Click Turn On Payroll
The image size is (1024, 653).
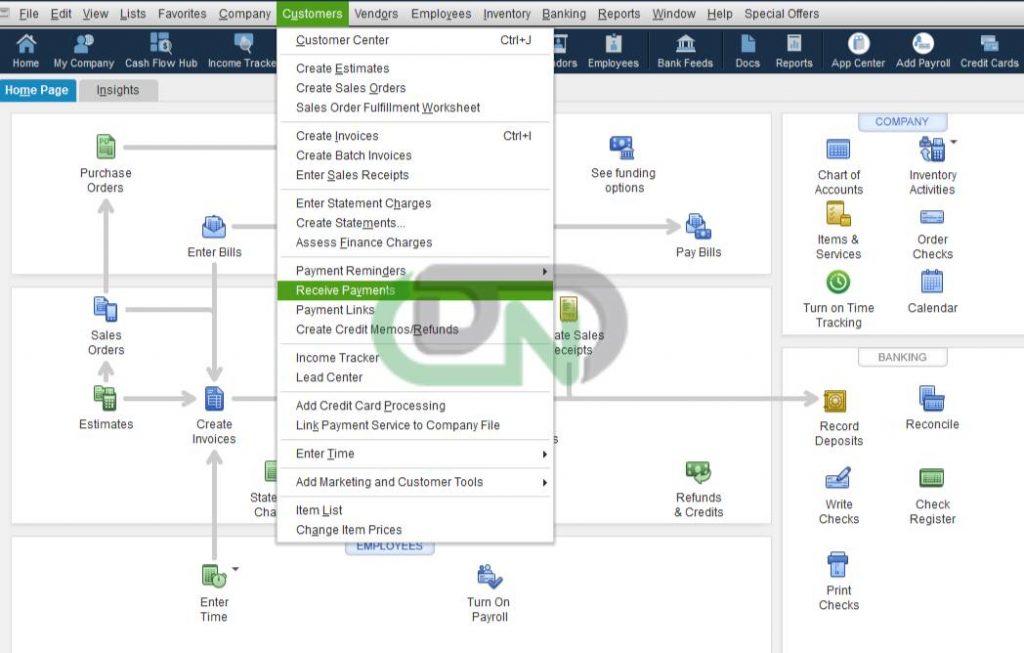(x=489, y=590)
